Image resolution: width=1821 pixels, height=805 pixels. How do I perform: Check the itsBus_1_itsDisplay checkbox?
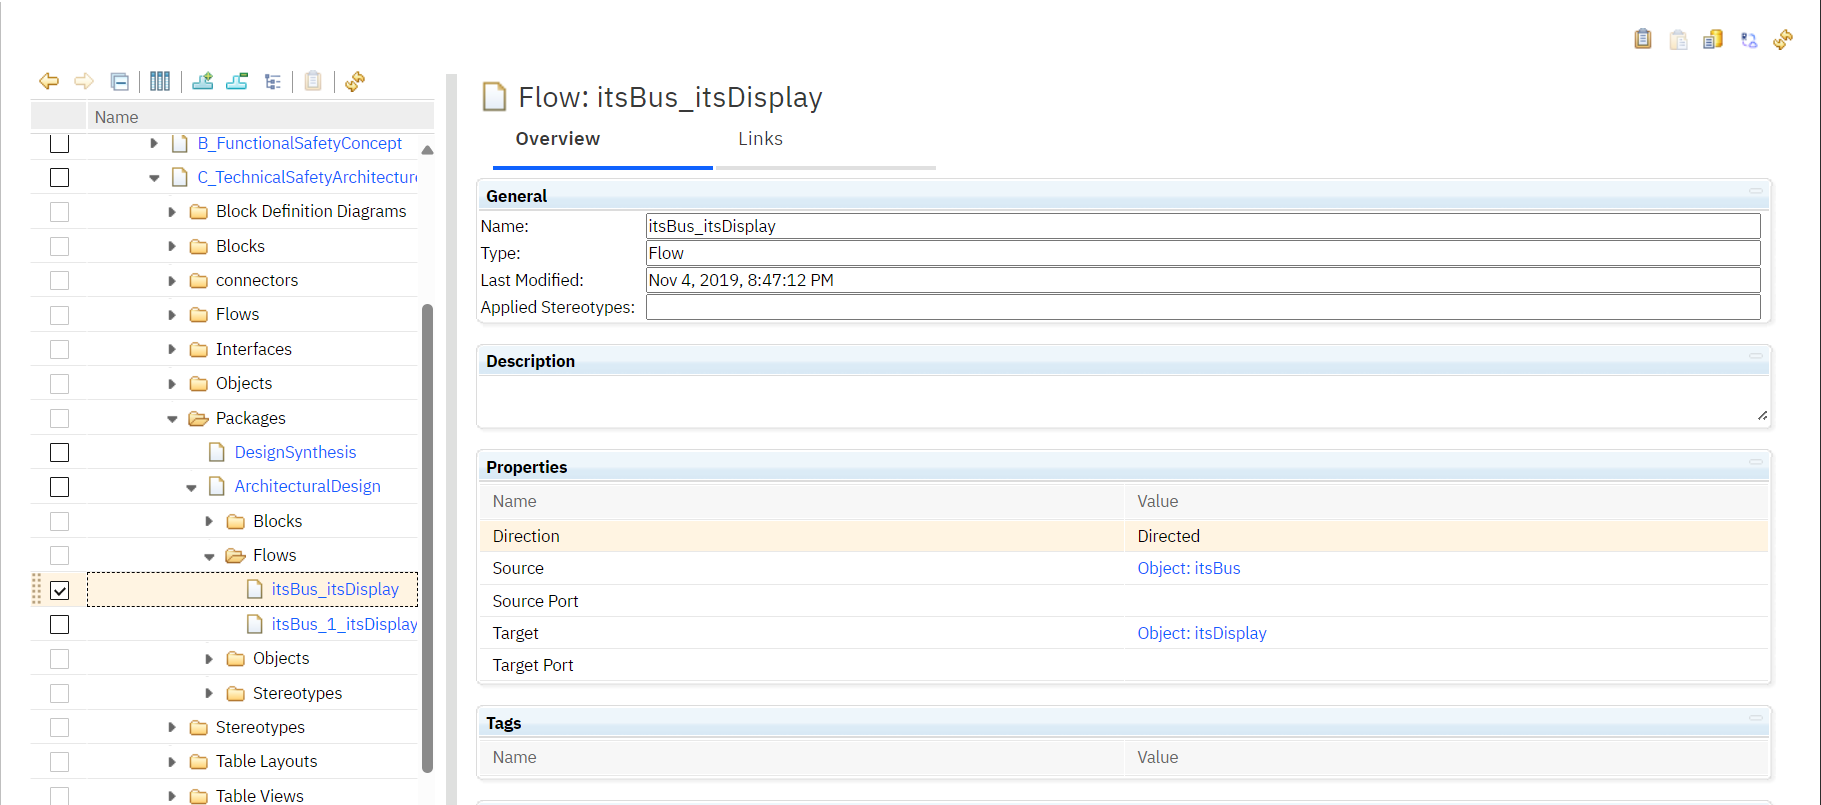click(x=60, y=624)
